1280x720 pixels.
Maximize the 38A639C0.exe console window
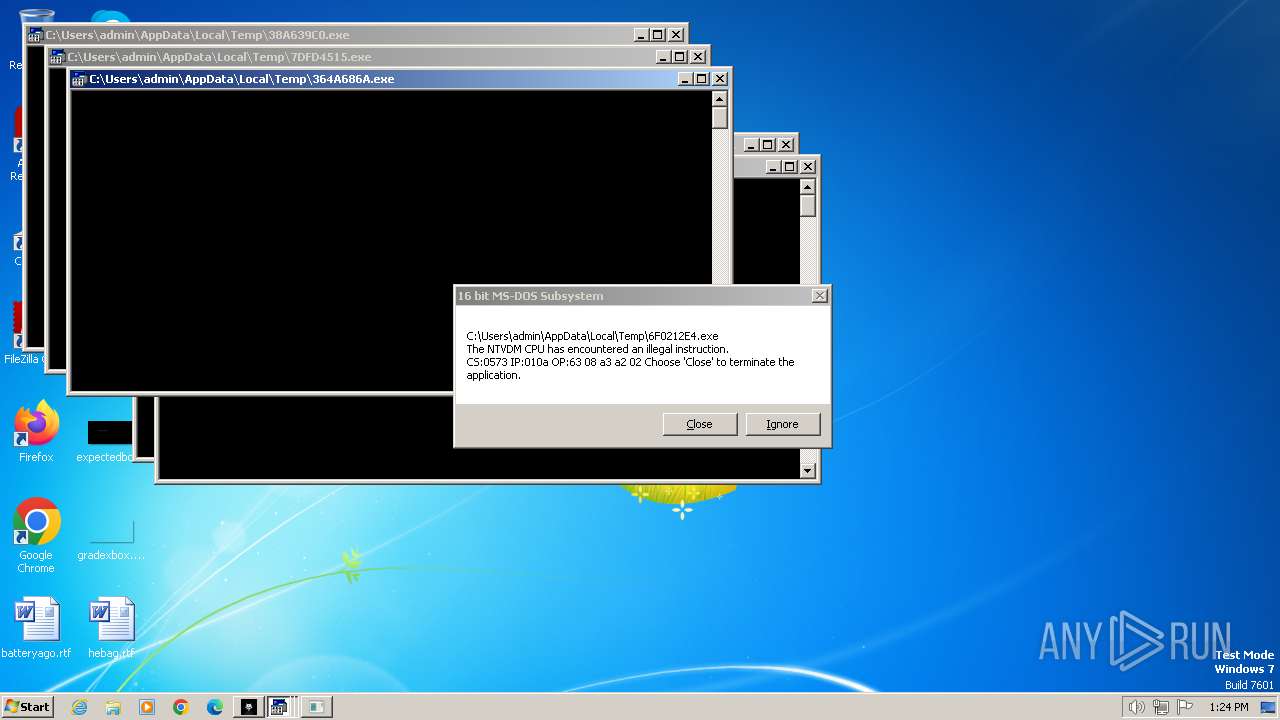[x=657, y=35]
